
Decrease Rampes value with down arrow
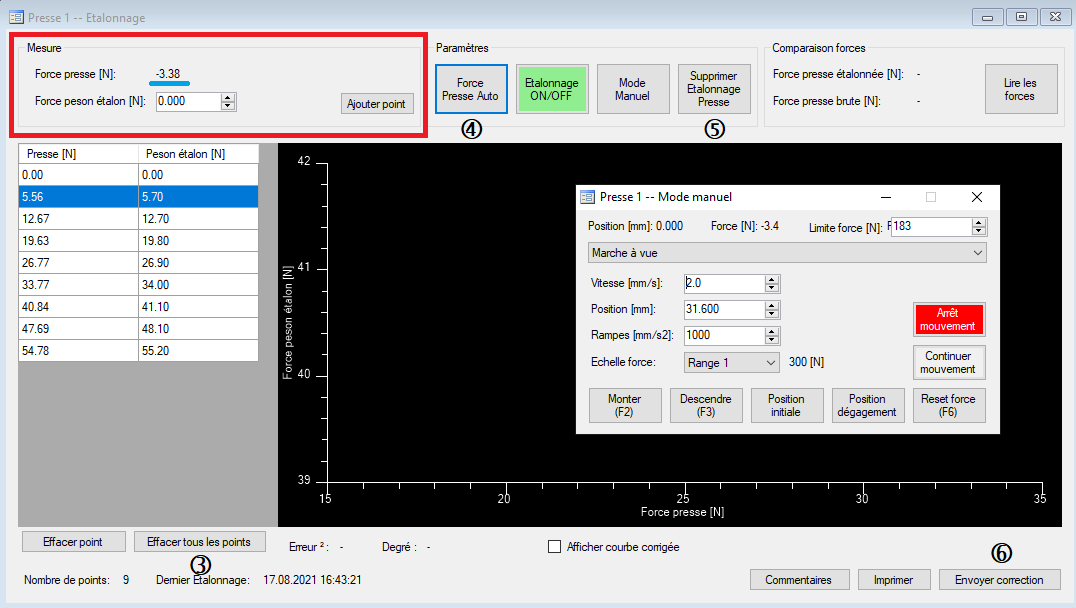772,340
